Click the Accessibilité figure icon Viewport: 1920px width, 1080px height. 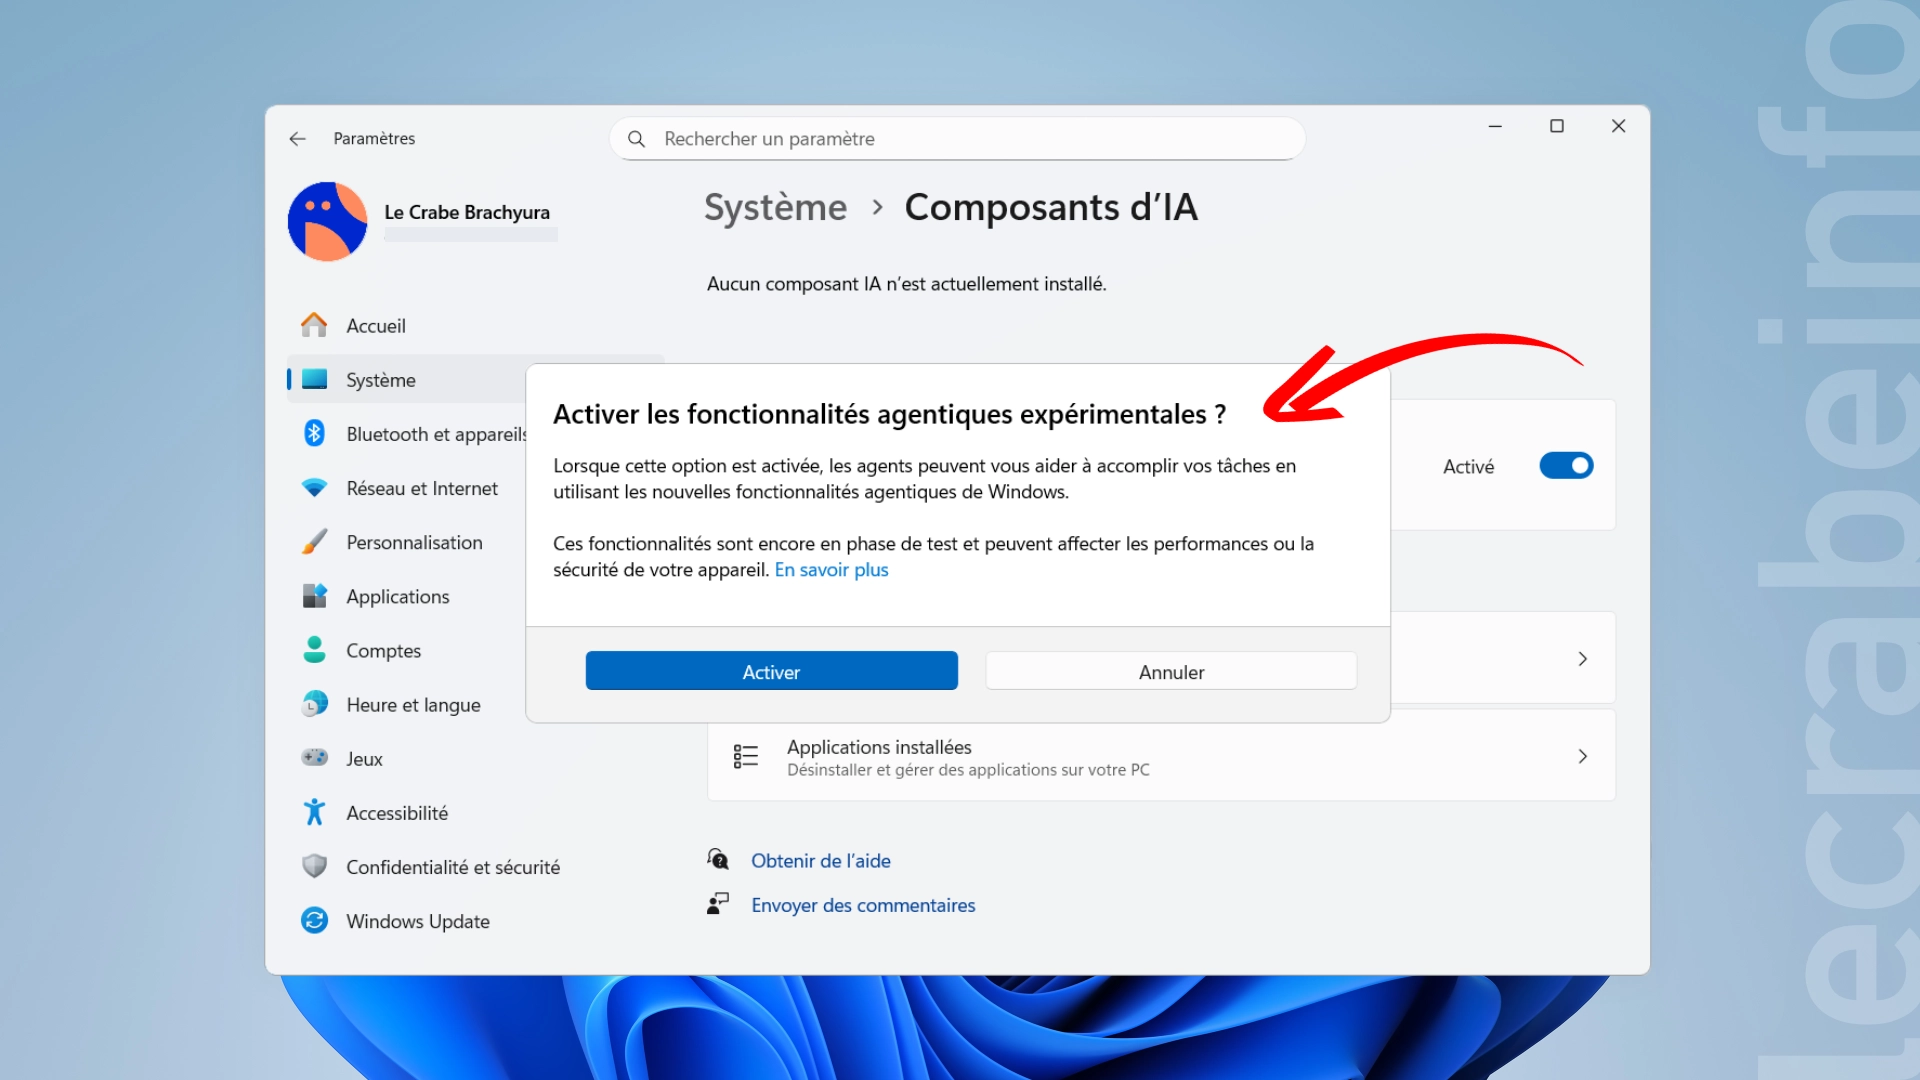click(314, 812)
